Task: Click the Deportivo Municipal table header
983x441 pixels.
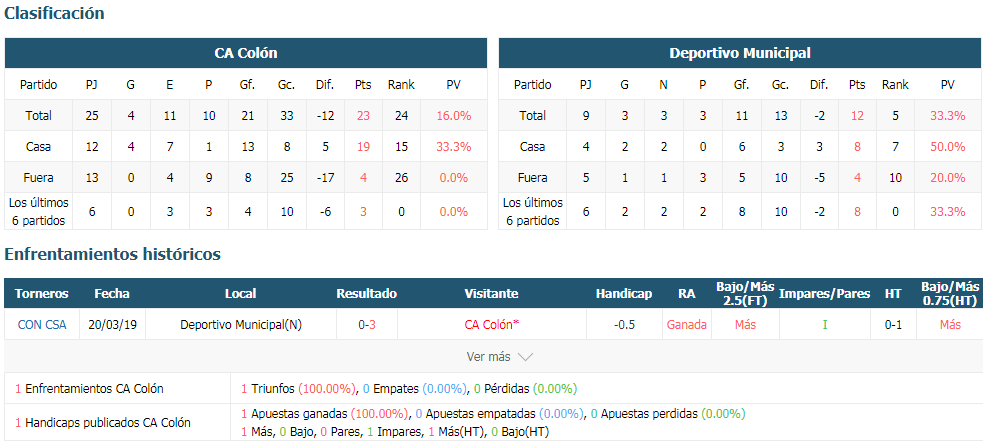Action: [x=740, y=53]
